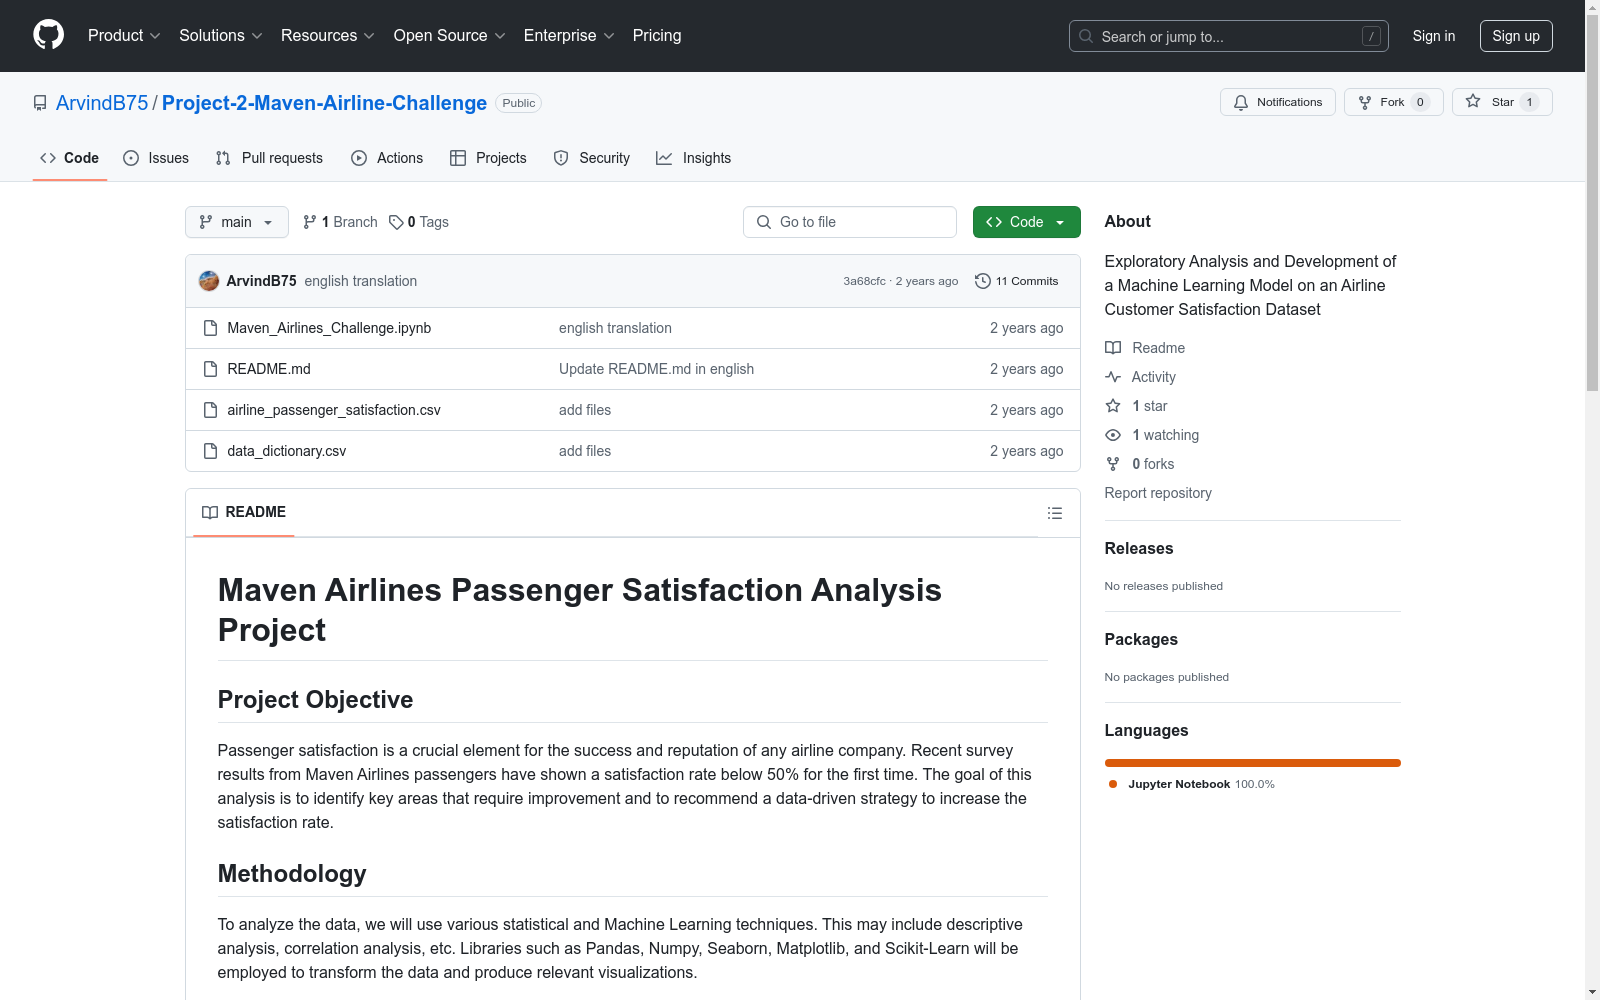Select the README tab
The width and height of the screenshot is (1600, 1000).
tap(244, 512)
